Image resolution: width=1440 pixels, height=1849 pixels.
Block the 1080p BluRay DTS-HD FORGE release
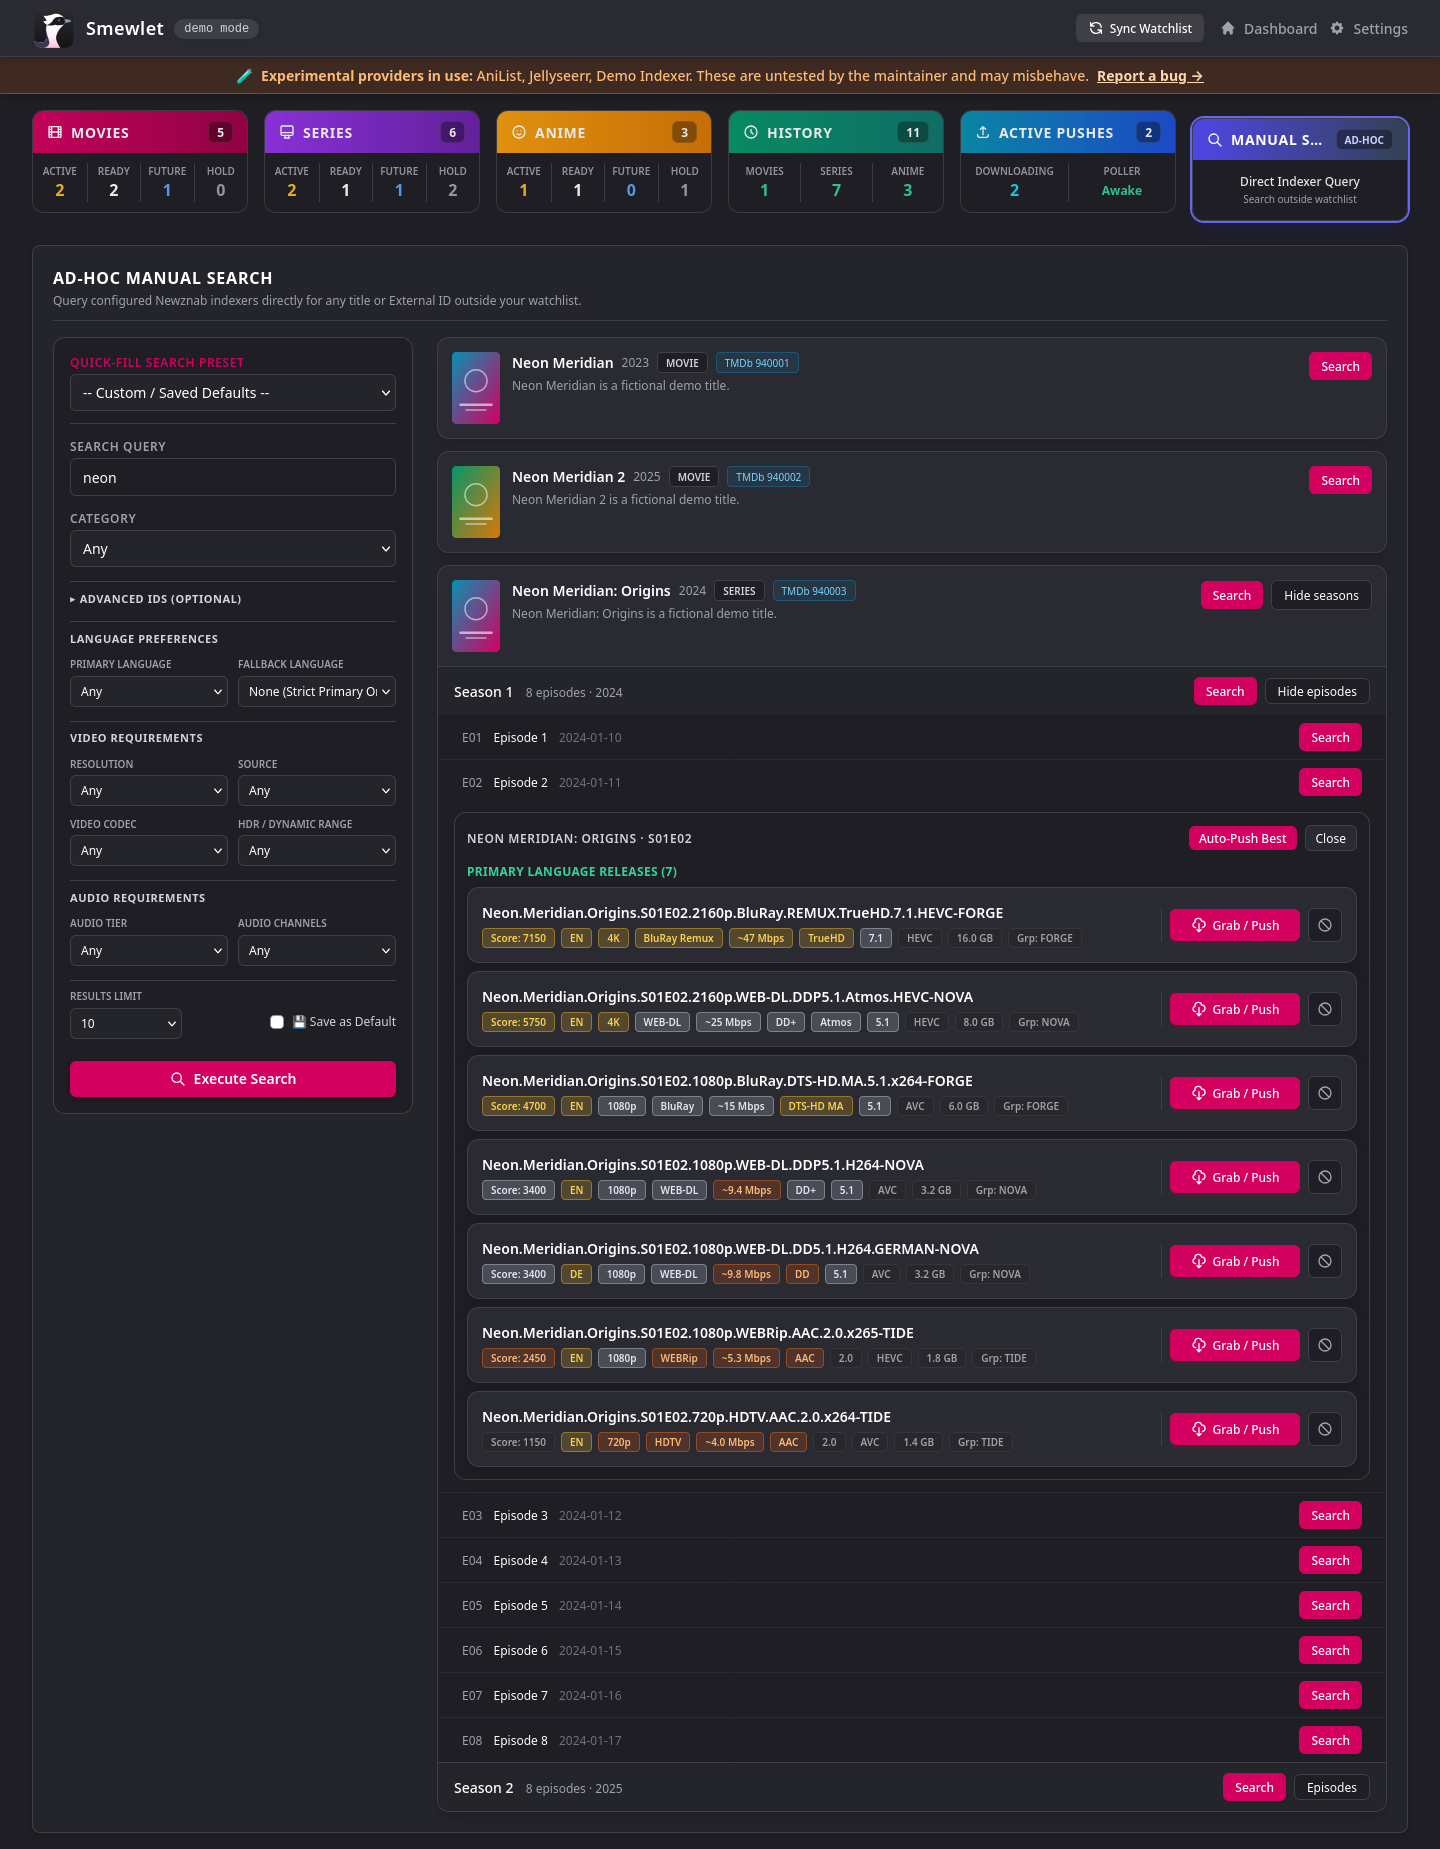[x=1325, y=1093]
